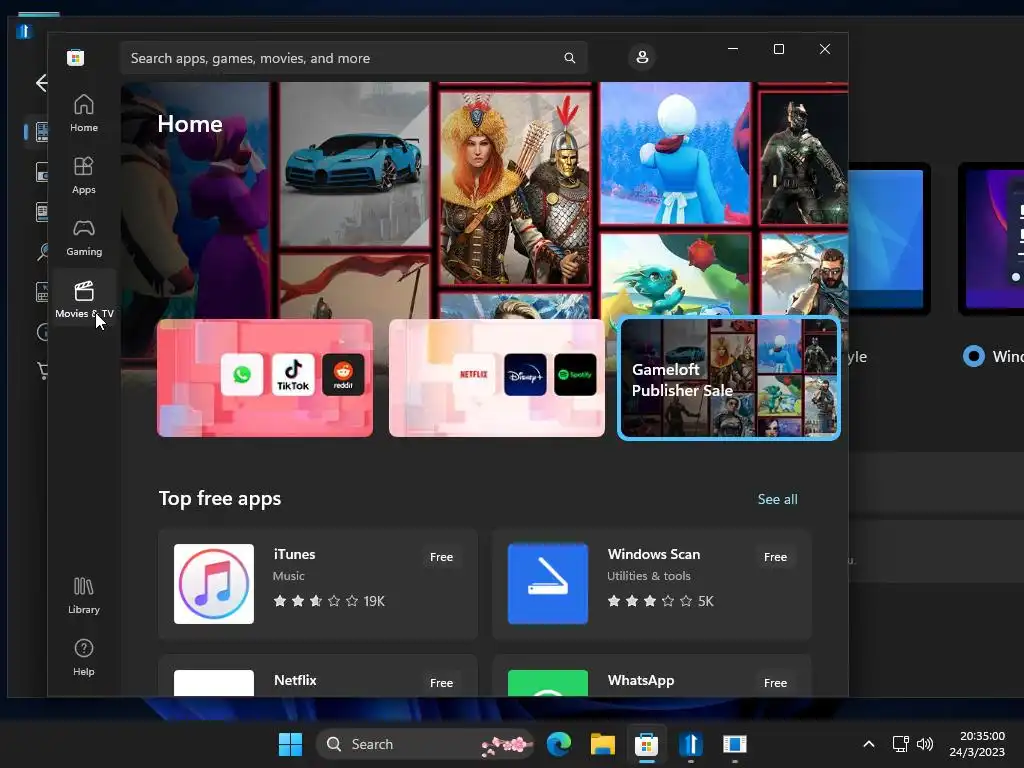Select the Win radio button in background window

click(x=973, y=356)
